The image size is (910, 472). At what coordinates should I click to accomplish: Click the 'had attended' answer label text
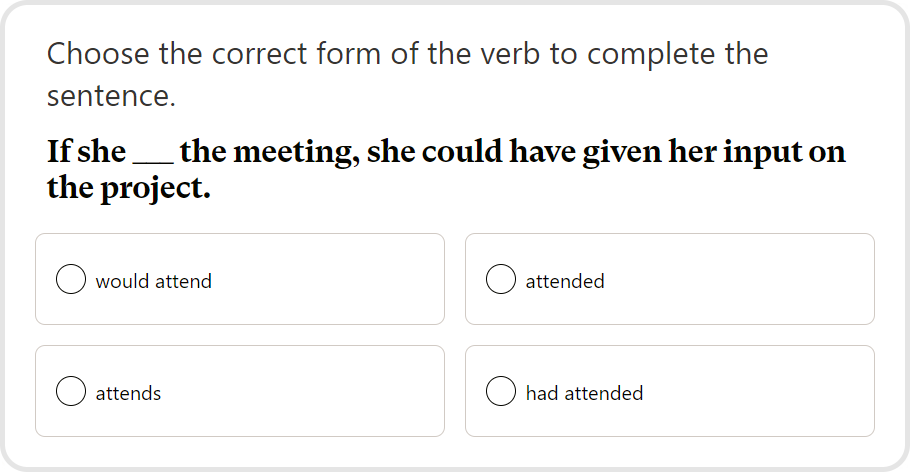click(584, 393)
